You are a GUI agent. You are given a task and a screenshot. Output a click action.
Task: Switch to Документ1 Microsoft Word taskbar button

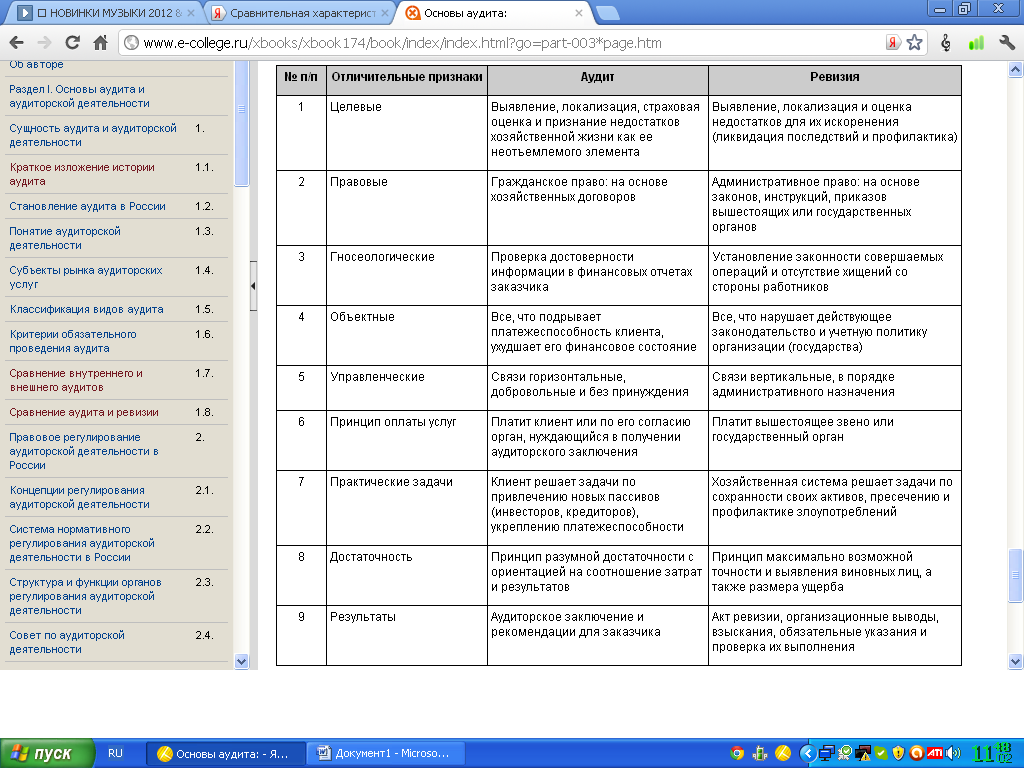click(x=386, y=754)
